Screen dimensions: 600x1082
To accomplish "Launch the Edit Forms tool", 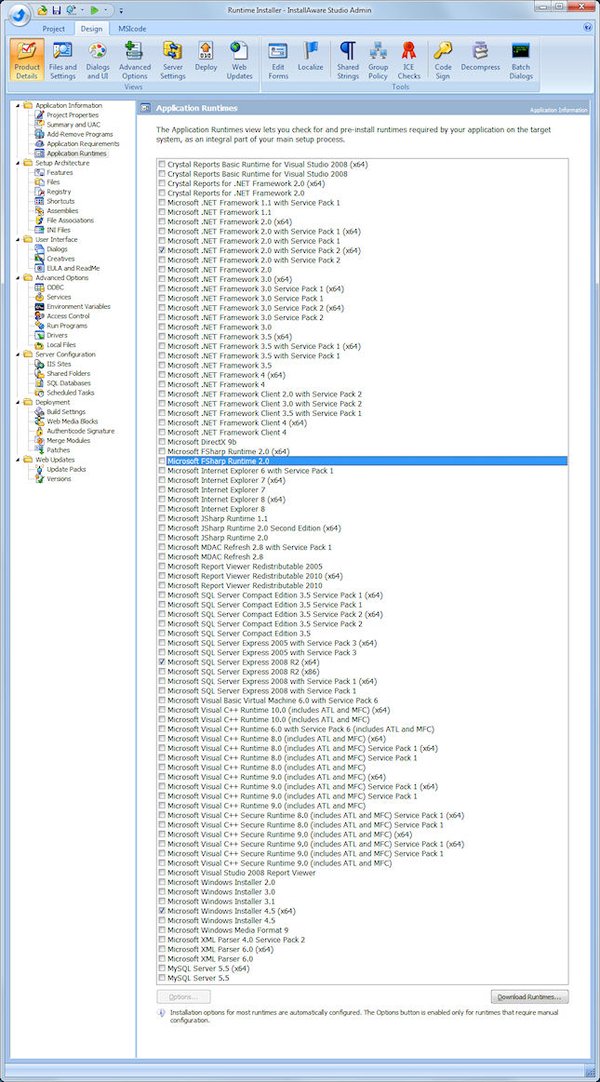I will point(278,61).
